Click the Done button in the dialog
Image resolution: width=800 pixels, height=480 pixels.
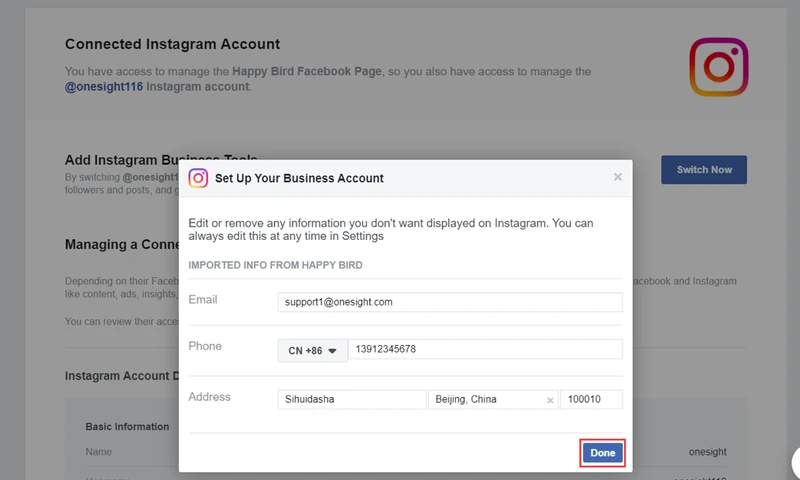click(603, 452)
